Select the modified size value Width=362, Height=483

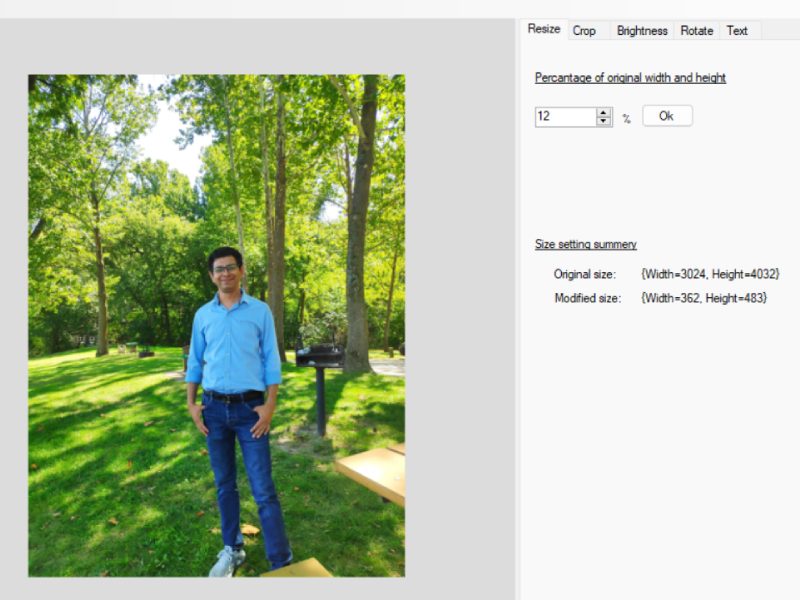coord(703,298)
